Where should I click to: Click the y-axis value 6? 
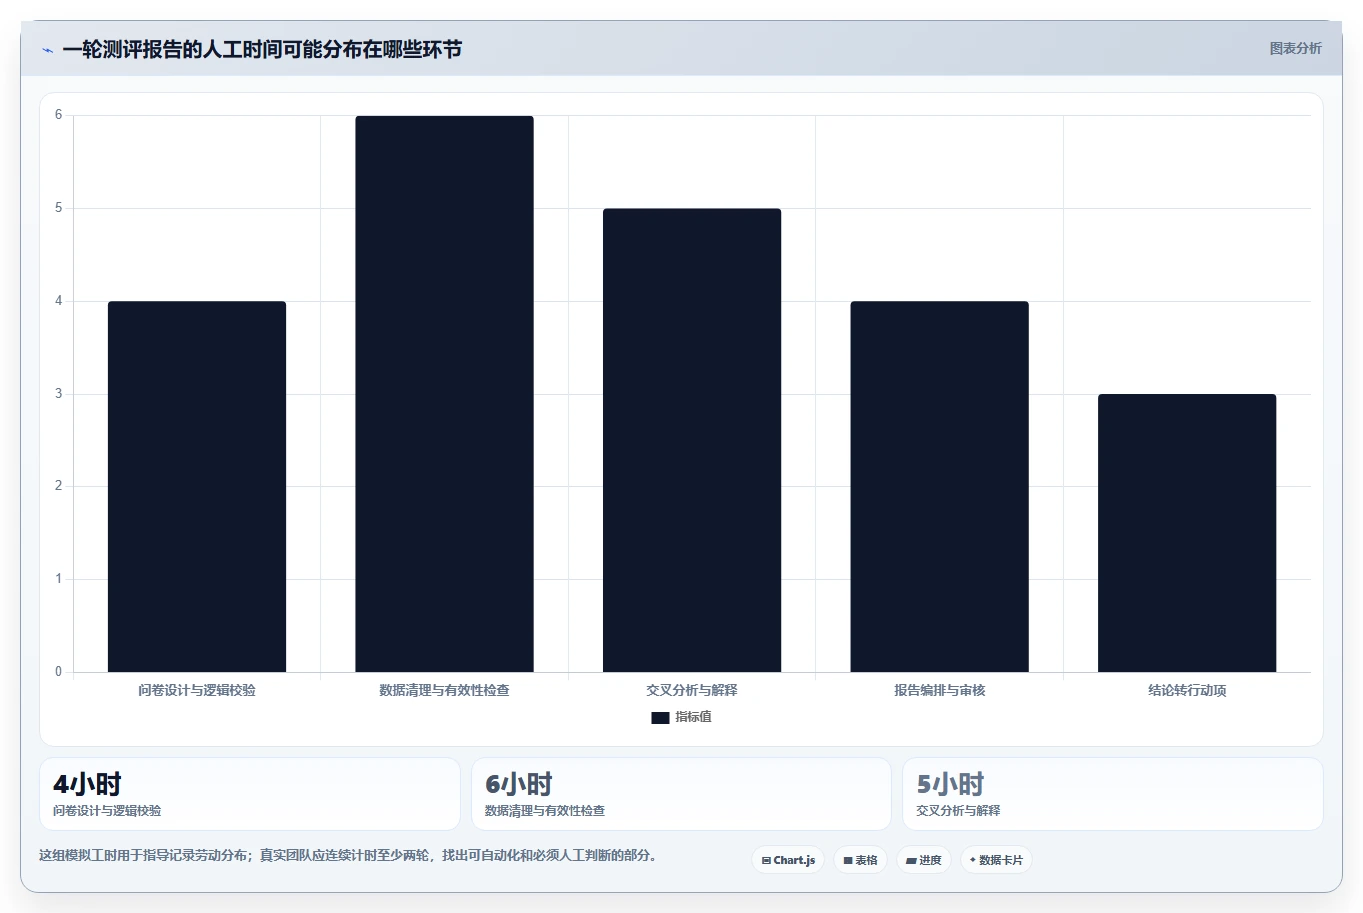(x=58, y=115)
